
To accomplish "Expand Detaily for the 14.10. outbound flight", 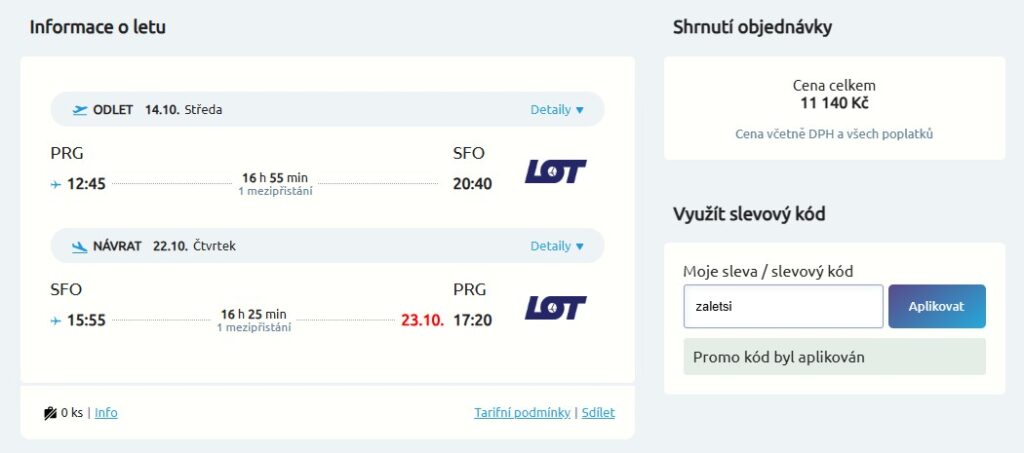I will [x=557, y=110].
